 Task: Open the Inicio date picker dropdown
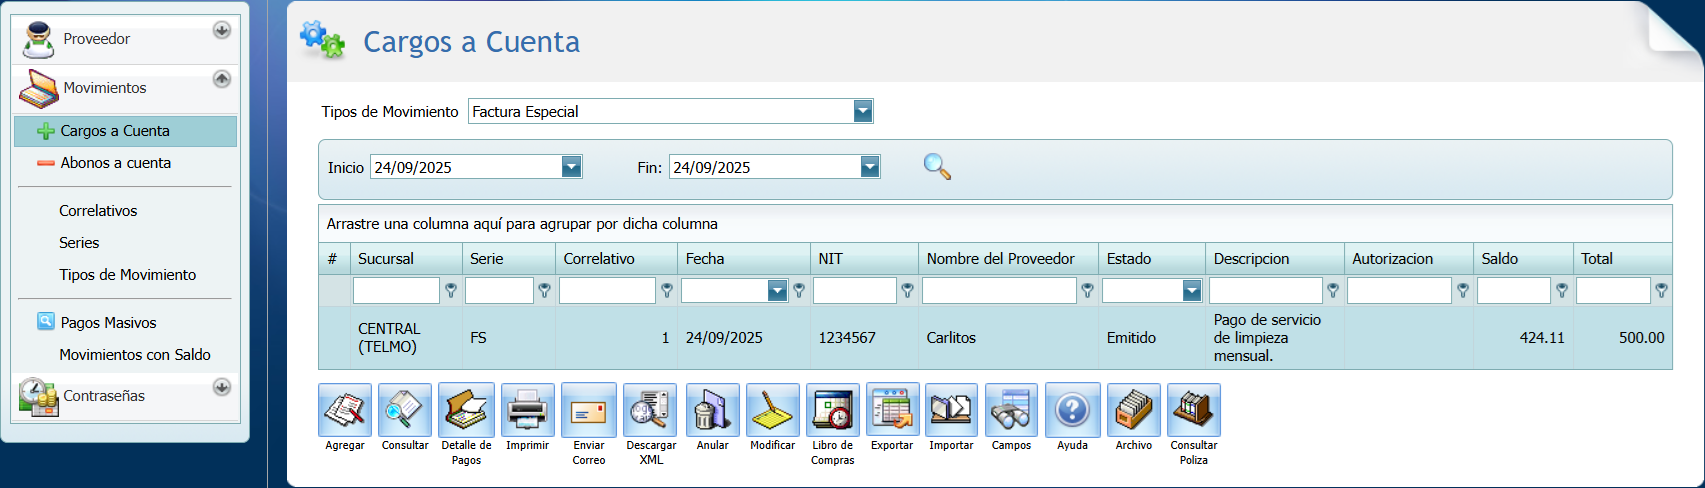[571, 167]
